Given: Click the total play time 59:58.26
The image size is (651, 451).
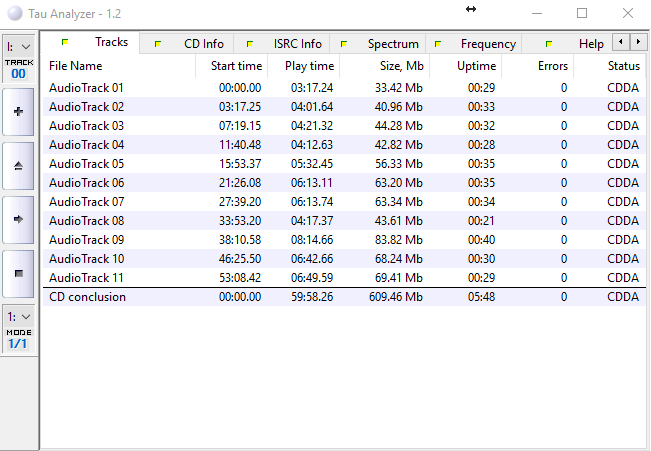Looking at the screenshot, I should (312, 297).
